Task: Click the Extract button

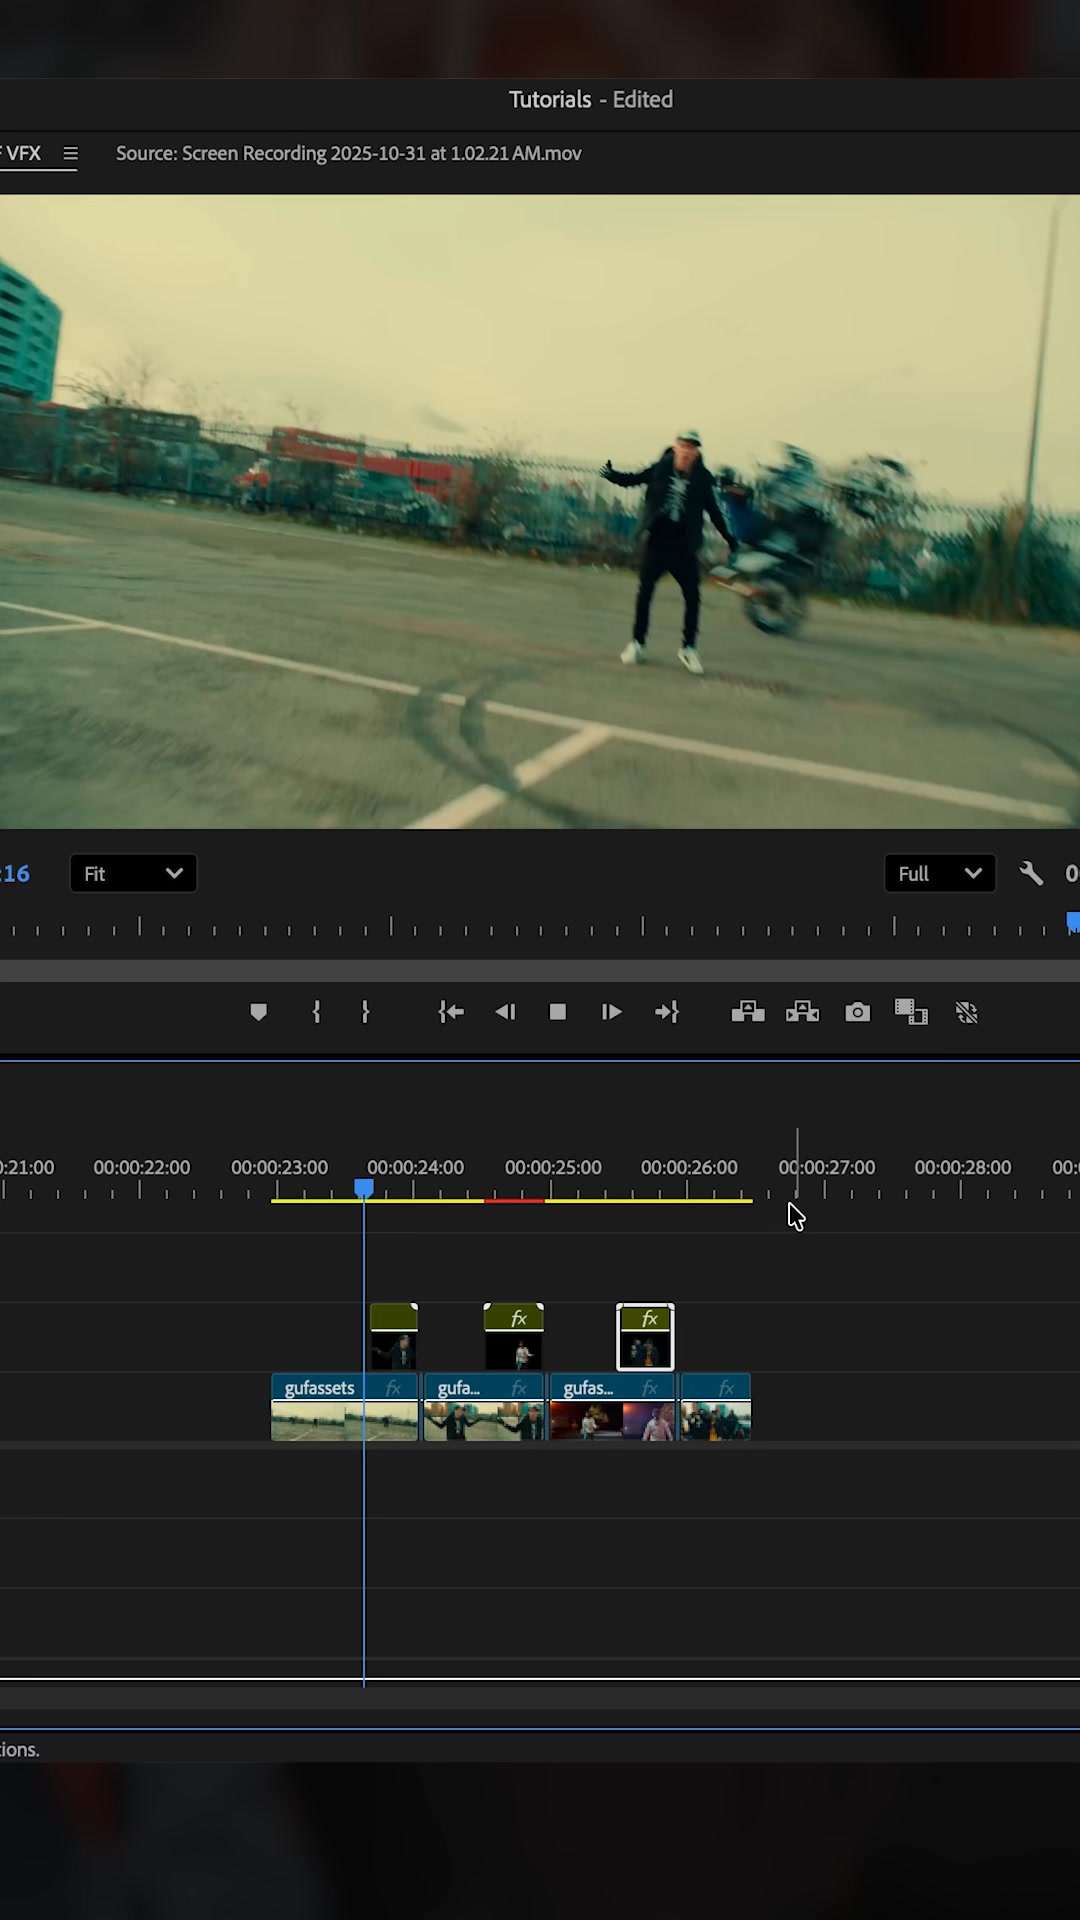Action: [802, 1012]
